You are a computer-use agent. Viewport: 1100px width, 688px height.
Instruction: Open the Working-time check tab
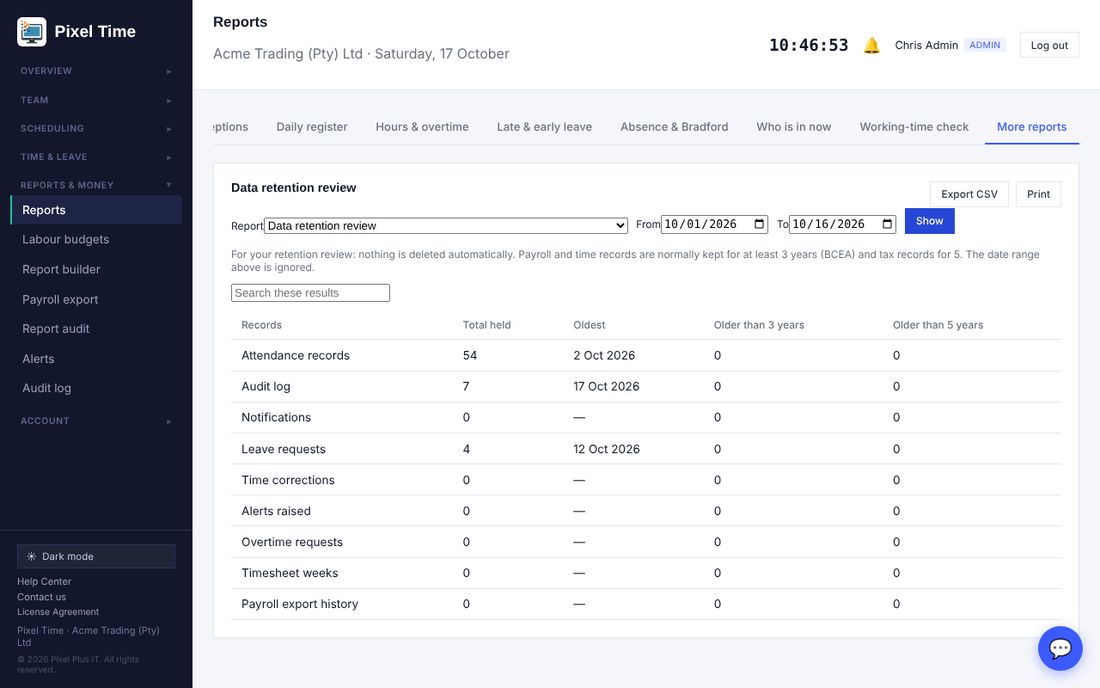tap(914, 127)
